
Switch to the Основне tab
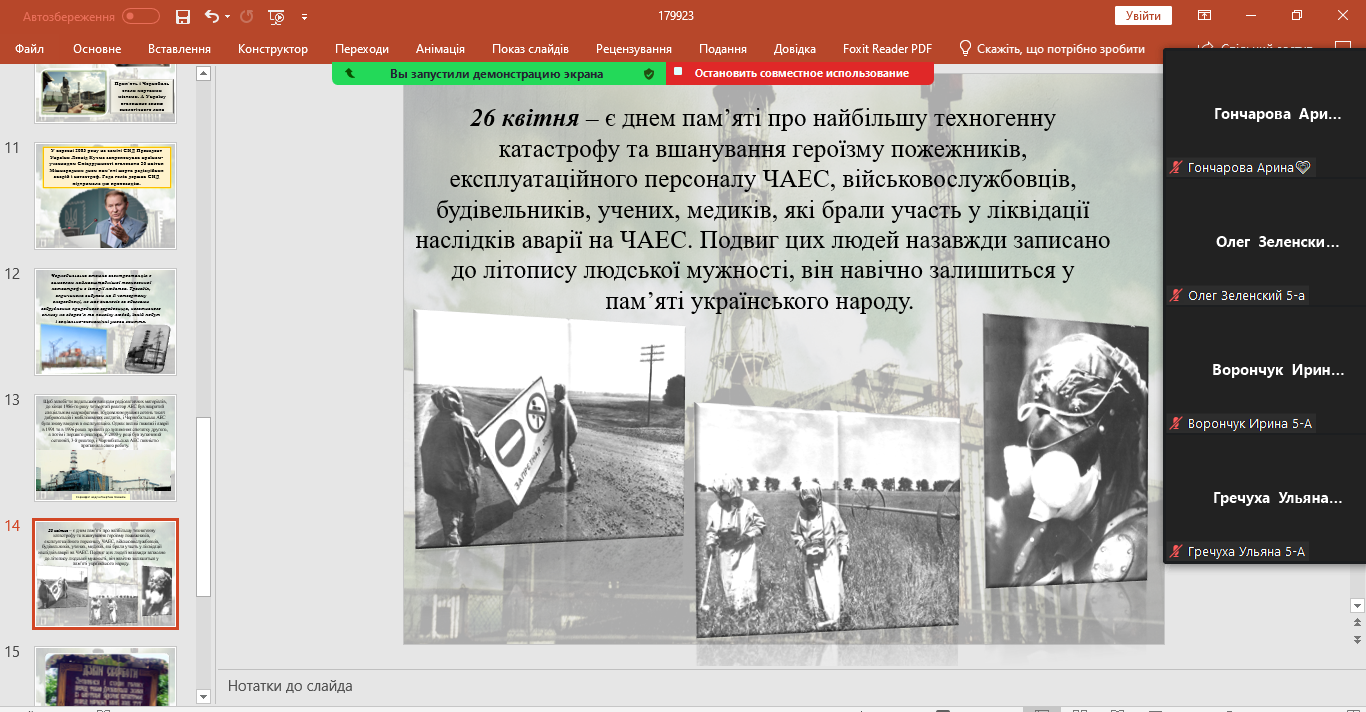point(97,49)
